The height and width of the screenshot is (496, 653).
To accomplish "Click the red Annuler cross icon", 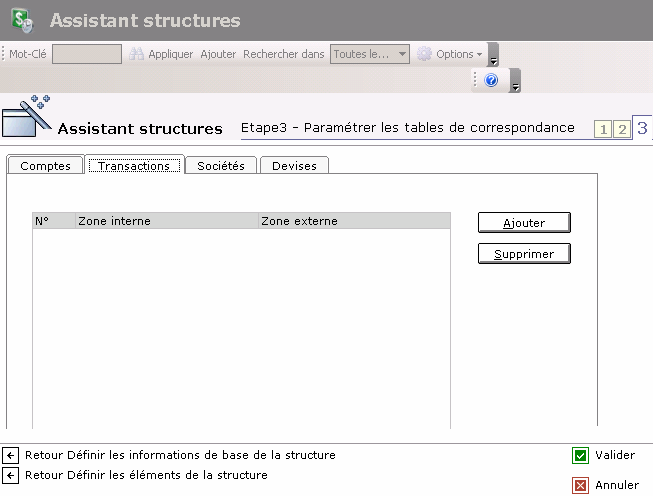I will click(580, 485).
